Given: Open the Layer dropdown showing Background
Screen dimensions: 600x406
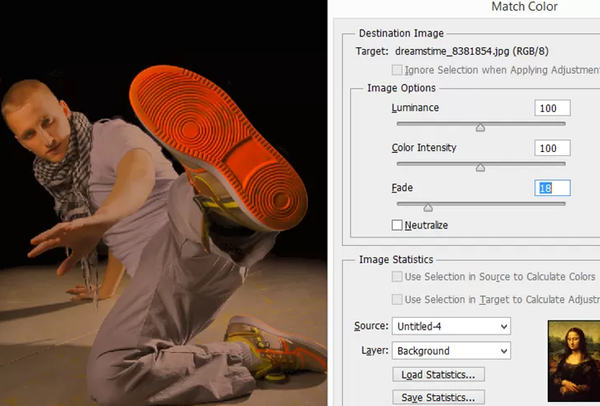Looking at the screenshot, I should (x=451, y=351).
